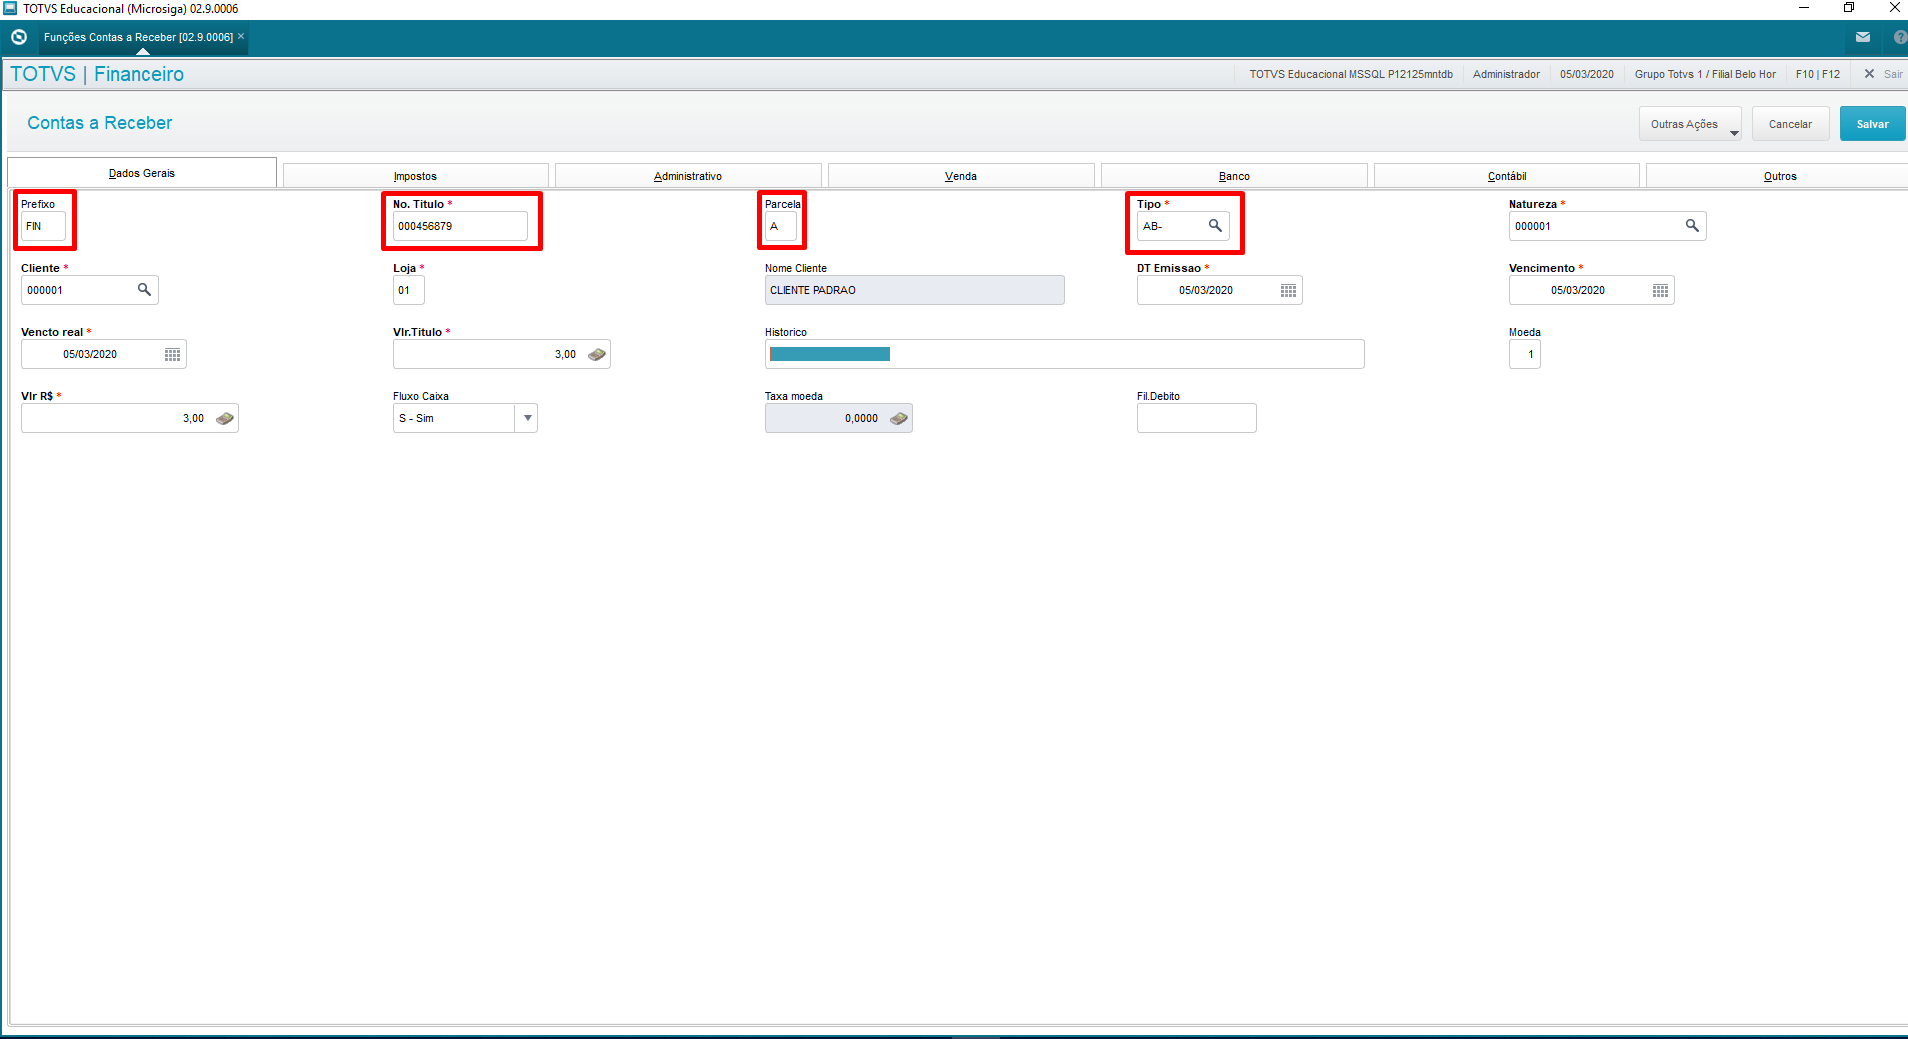Expand the Fluxo Caixa dropdown
The width and height of the screenshot is (1908, 1039).
click(x=527, y=418)
